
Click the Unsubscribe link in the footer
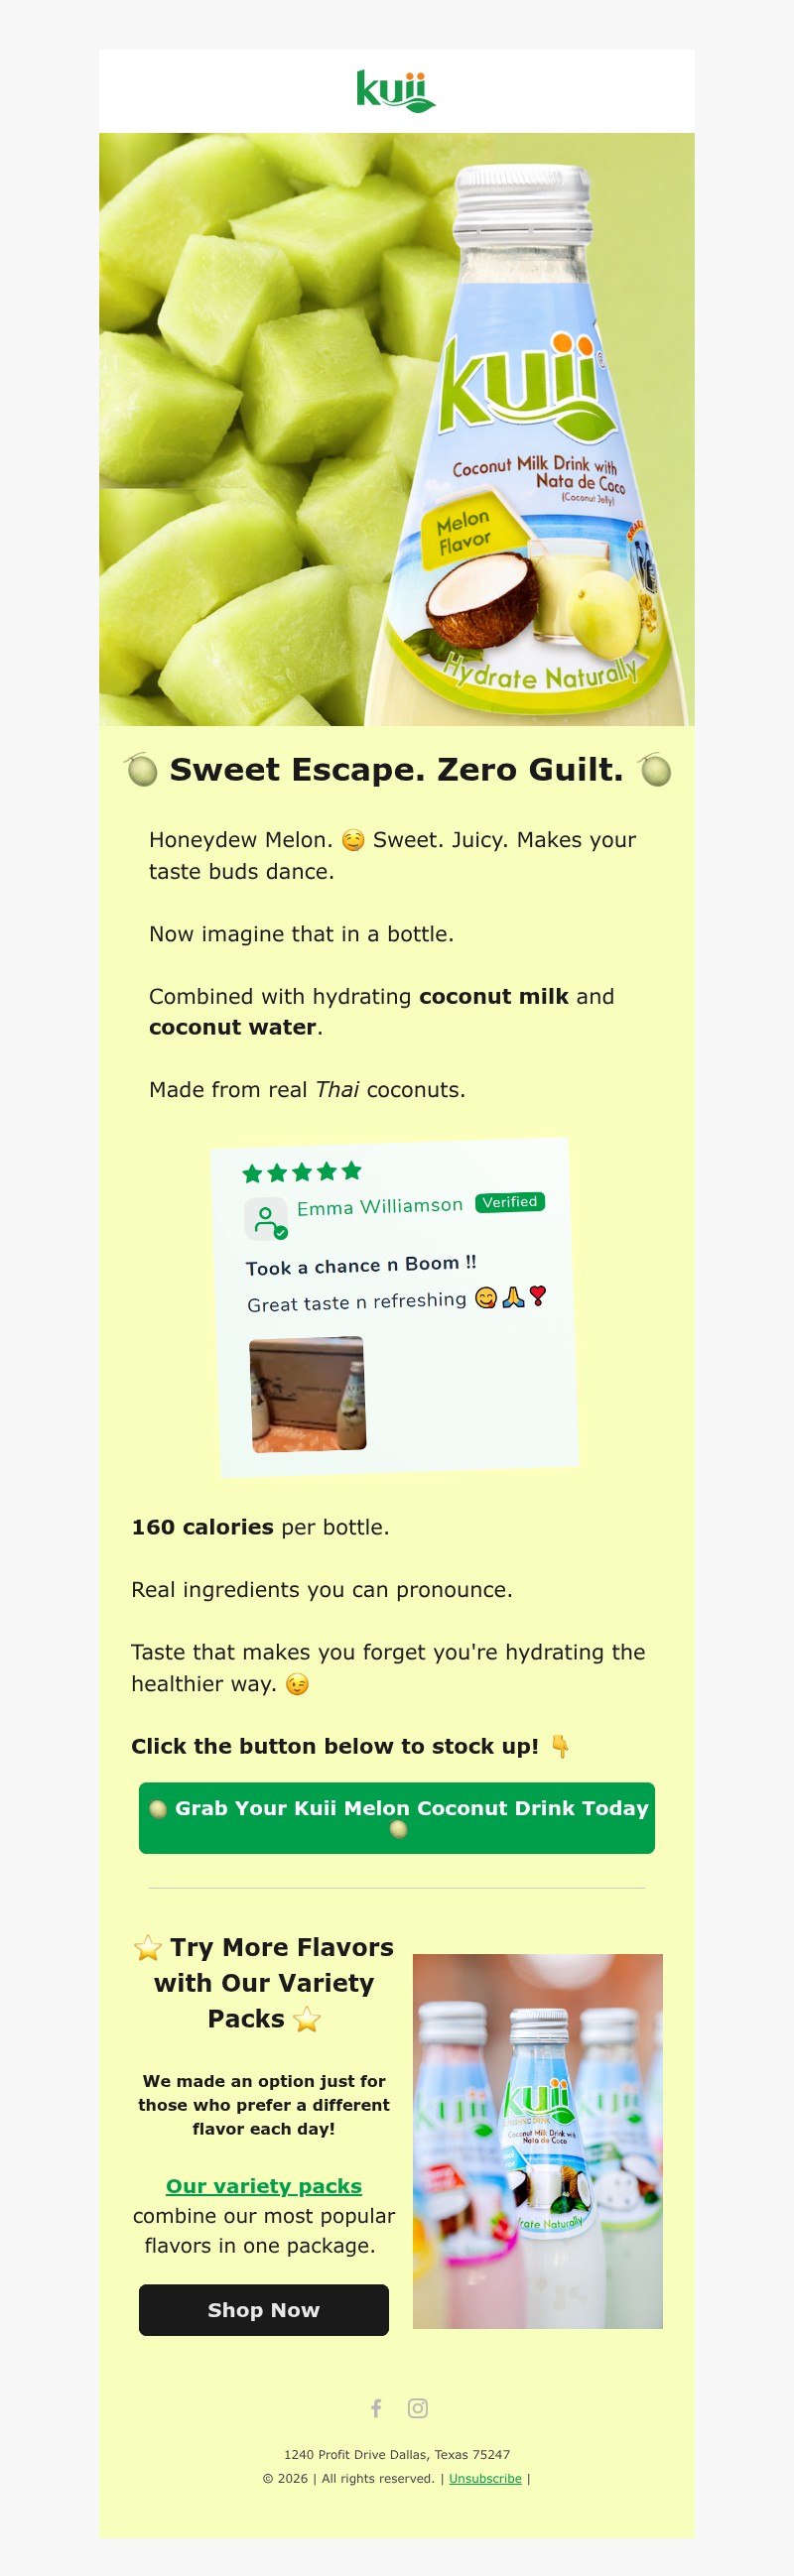pos(485,2478)
